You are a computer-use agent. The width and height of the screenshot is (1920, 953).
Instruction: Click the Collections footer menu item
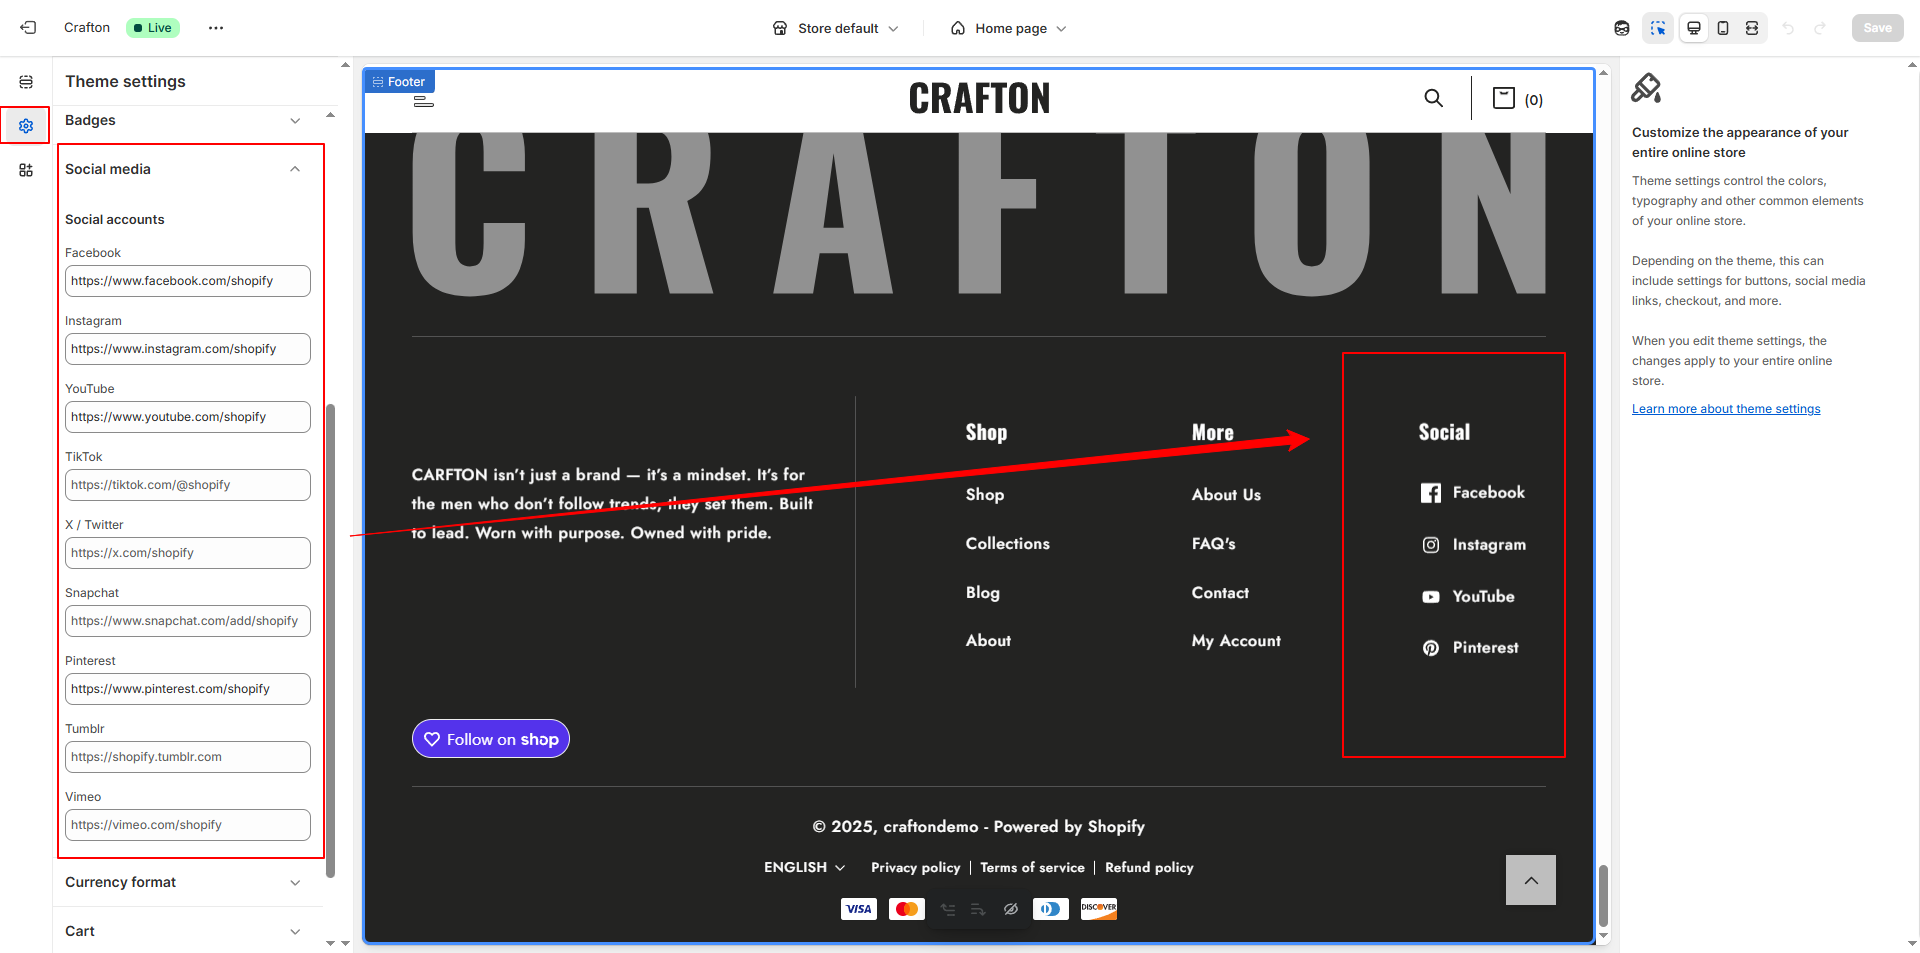coord(1007,544)
